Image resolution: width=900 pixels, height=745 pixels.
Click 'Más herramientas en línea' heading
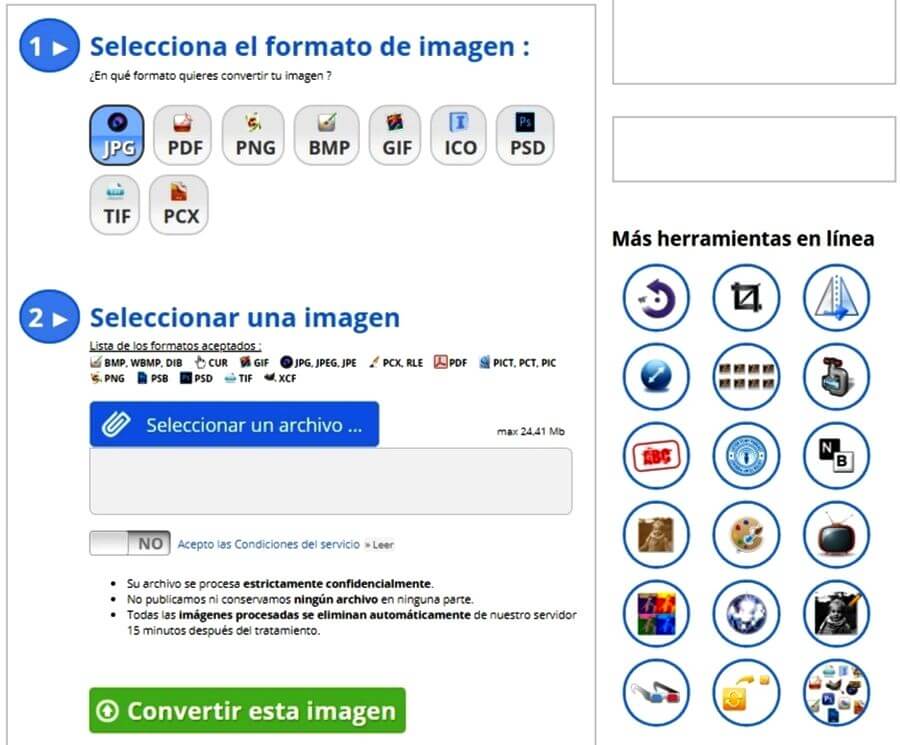coord(743,238)
